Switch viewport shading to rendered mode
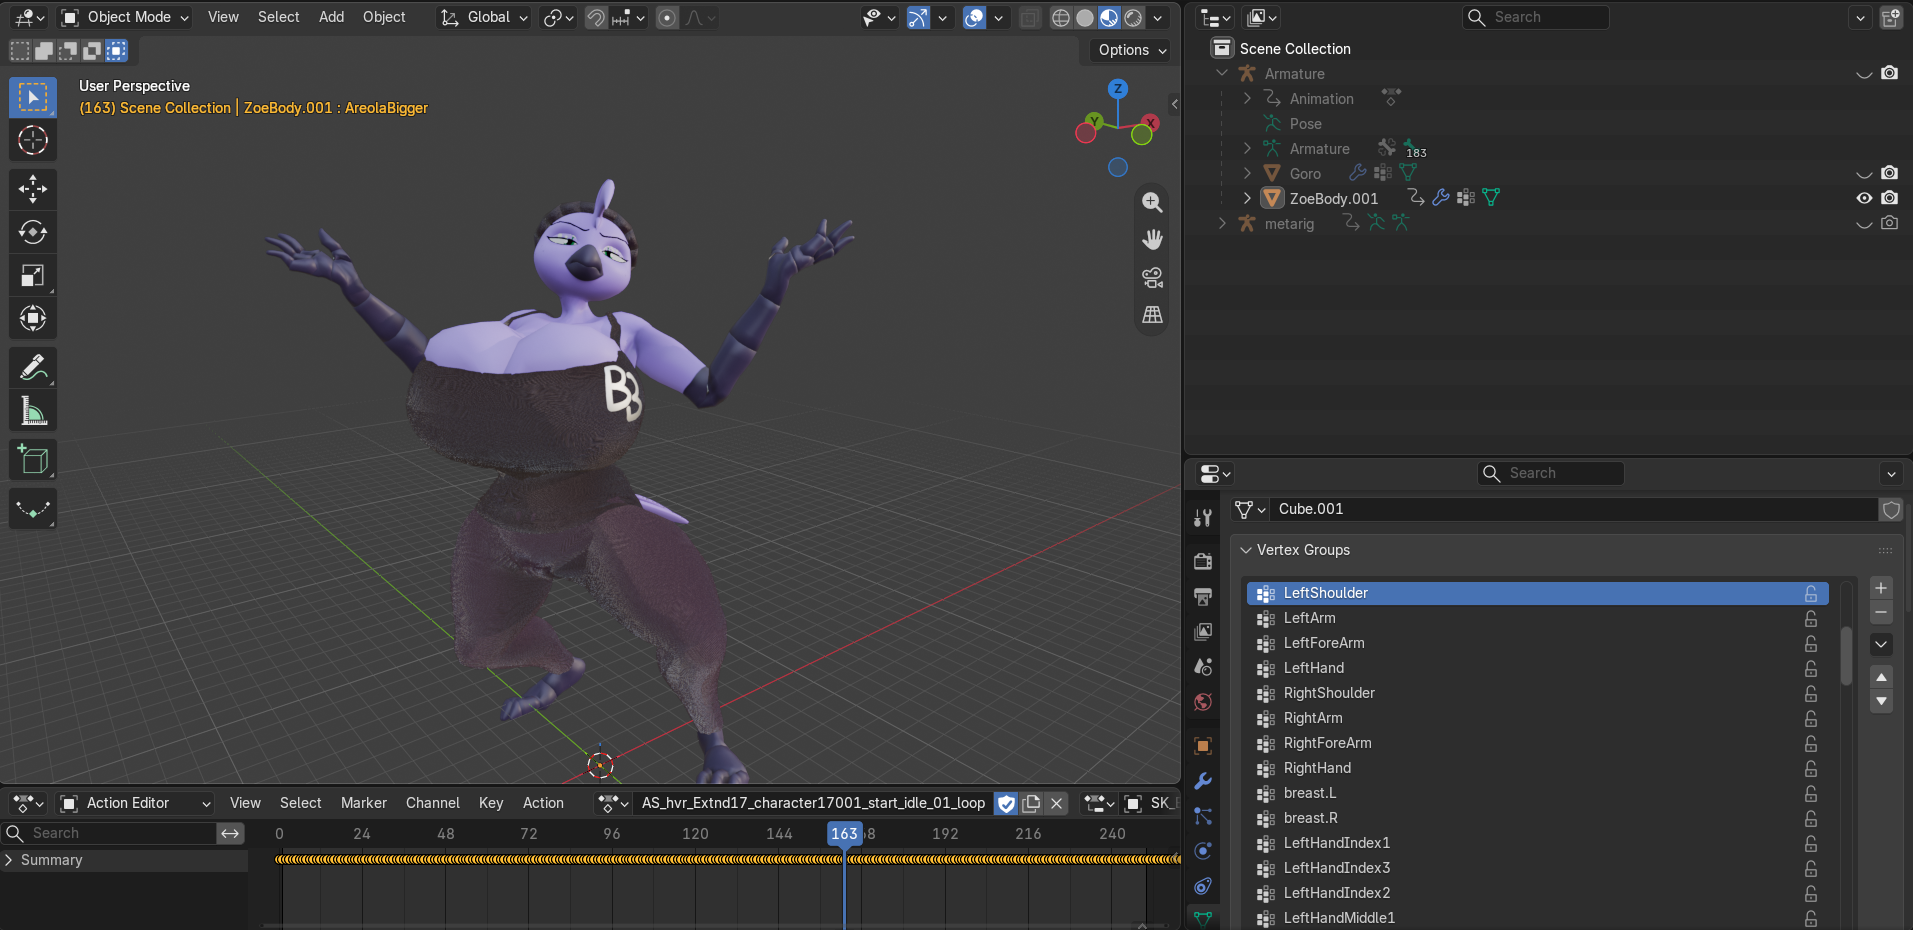Image resolution: width=1913 pixels, height=930 pixels. [x=1133, y=17]
